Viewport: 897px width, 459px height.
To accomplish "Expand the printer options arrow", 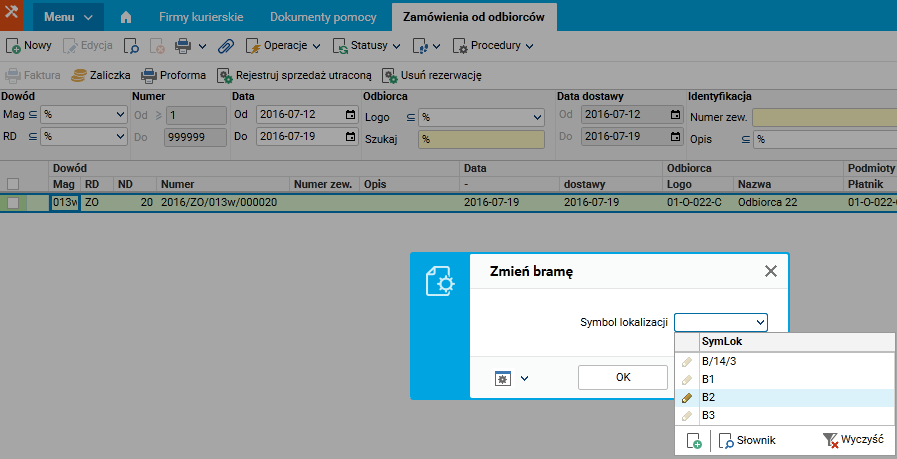I will (x=202, y=46).
